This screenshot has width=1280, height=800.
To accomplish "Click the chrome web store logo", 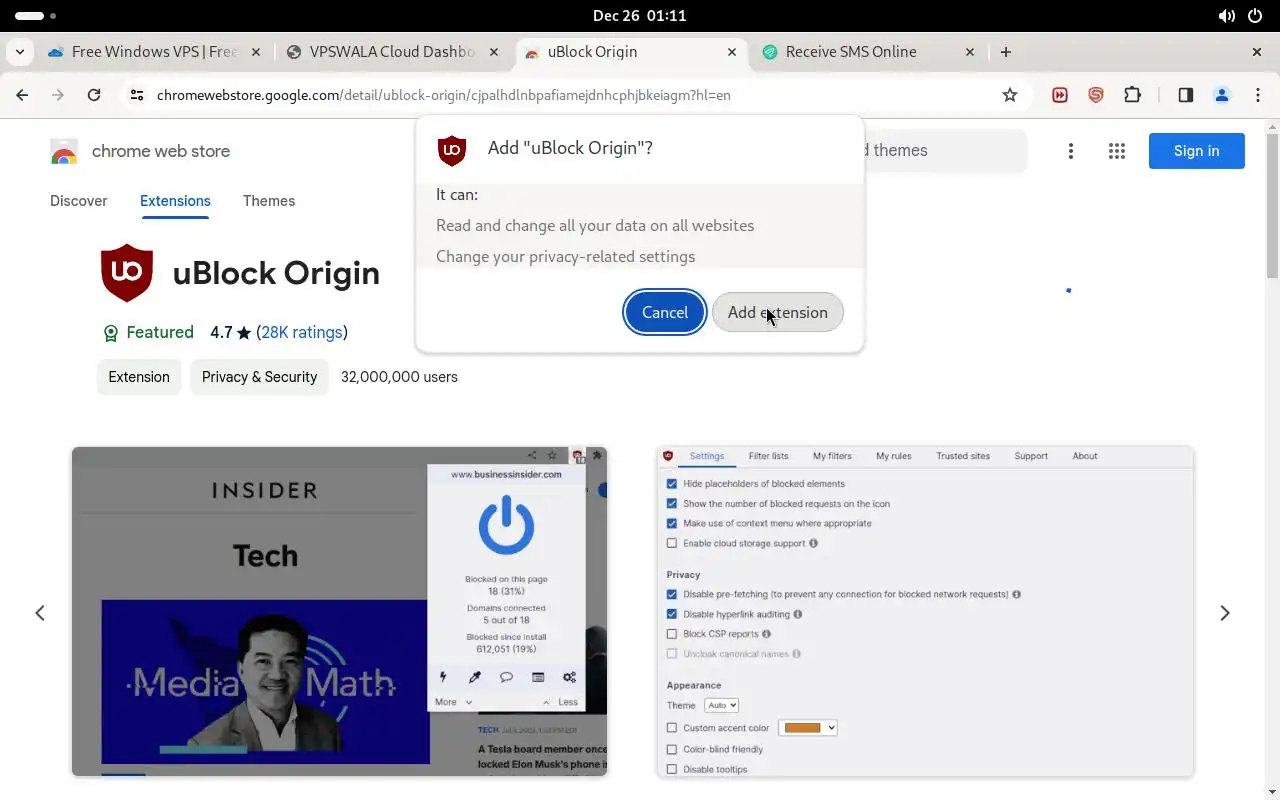I will pyautogui.click(x=140, y=151).
